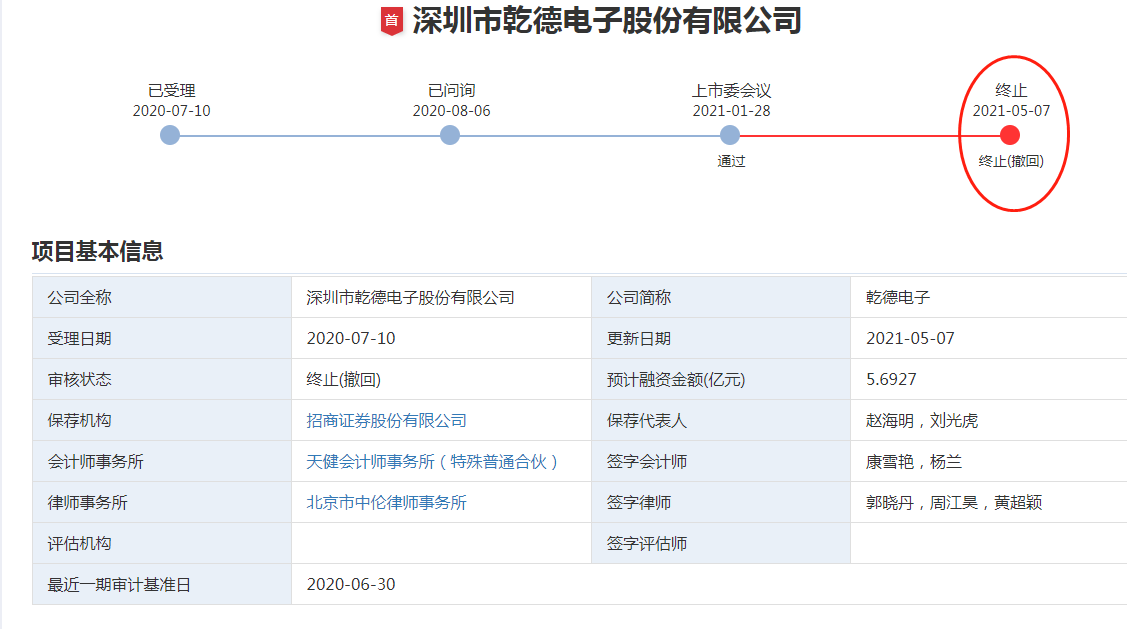Click the 赵海明，刘光虎 sponsor representatives cell
Screen dimensions: 1127x629
(921, 421)
